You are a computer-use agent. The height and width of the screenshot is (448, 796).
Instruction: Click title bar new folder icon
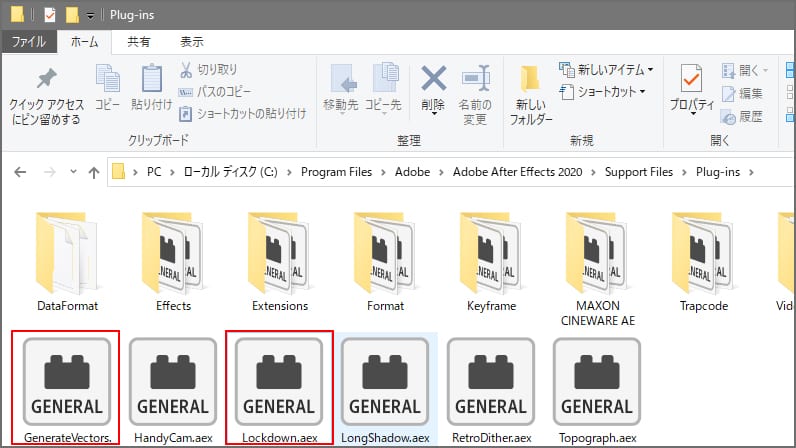72,15
